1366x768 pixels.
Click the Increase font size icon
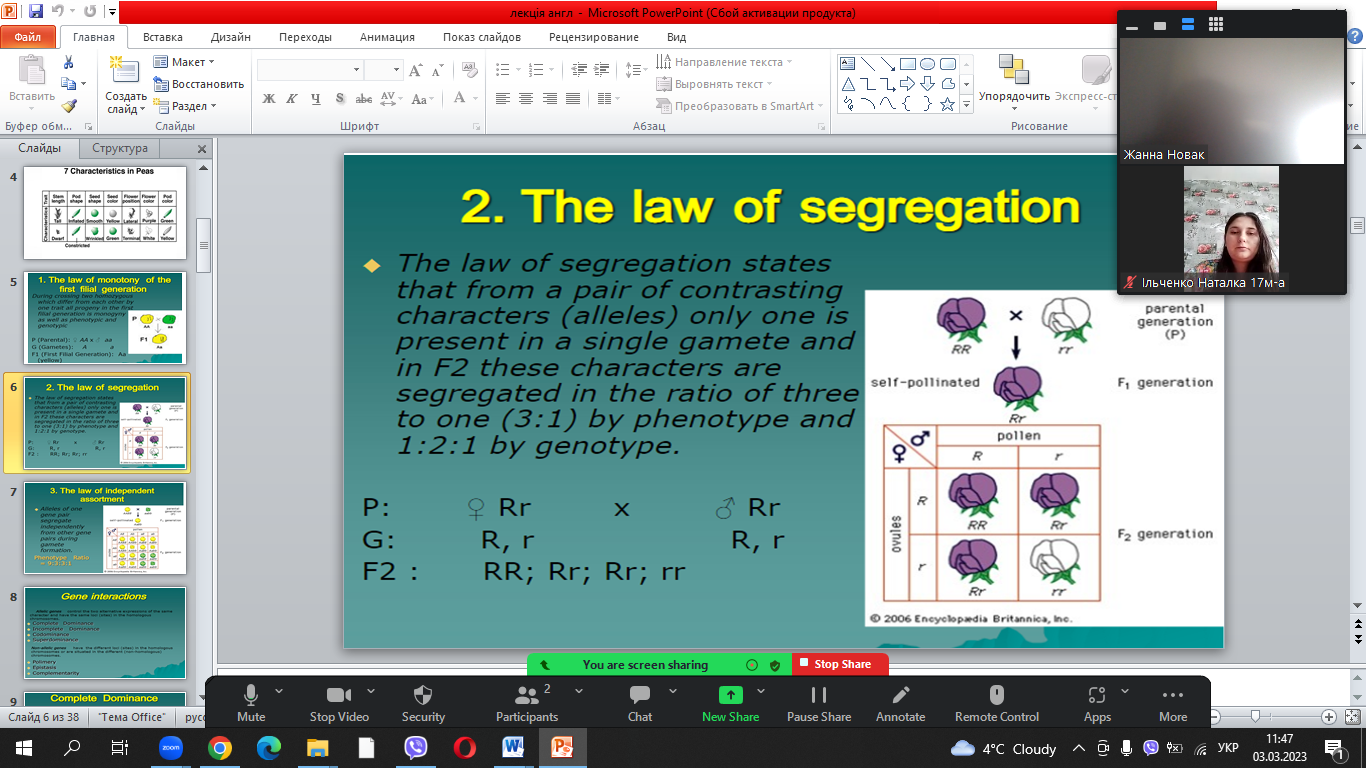point(415,70)
